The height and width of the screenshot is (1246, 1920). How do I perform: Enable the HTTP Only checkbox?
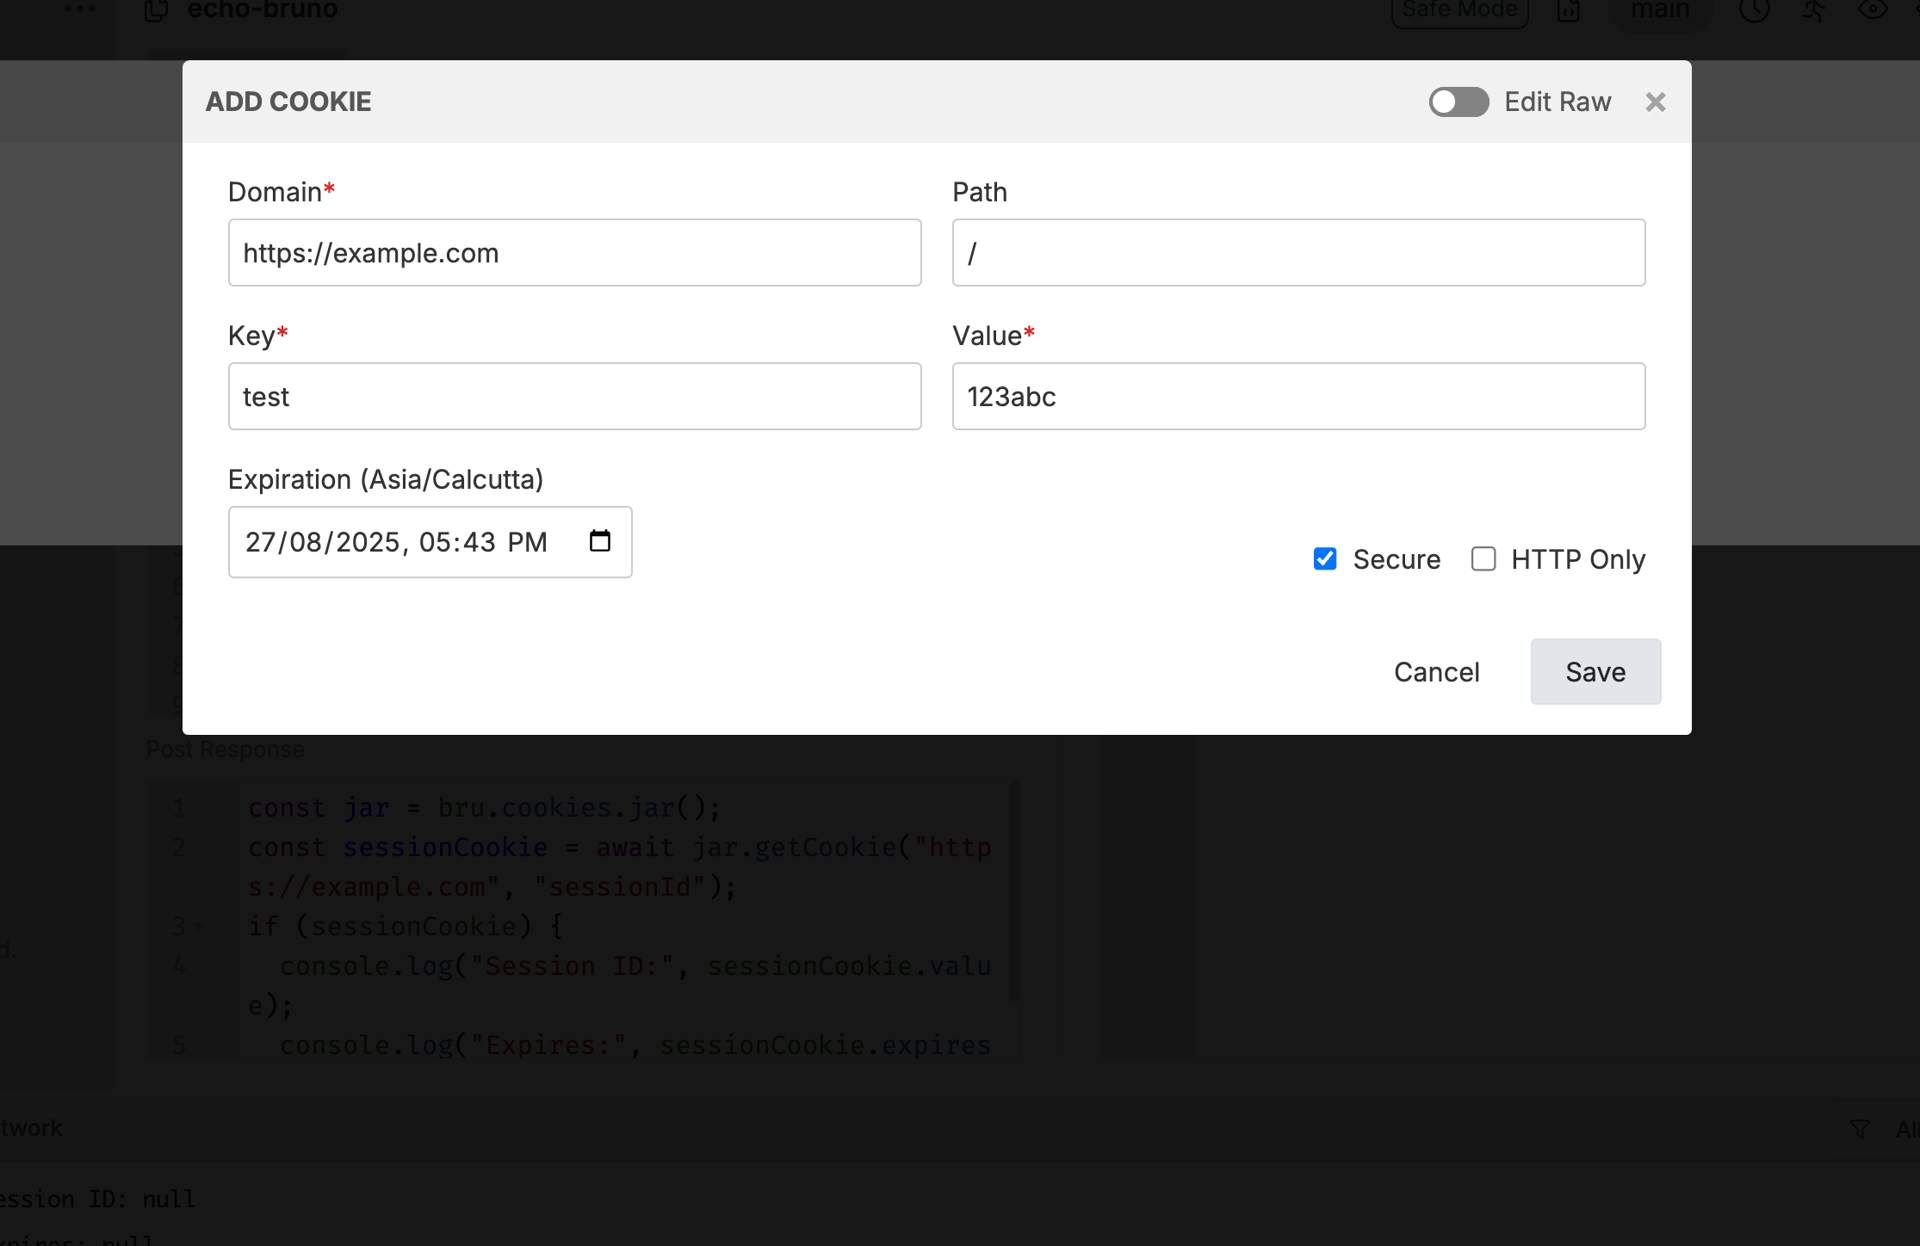[x=1484, y=559]
